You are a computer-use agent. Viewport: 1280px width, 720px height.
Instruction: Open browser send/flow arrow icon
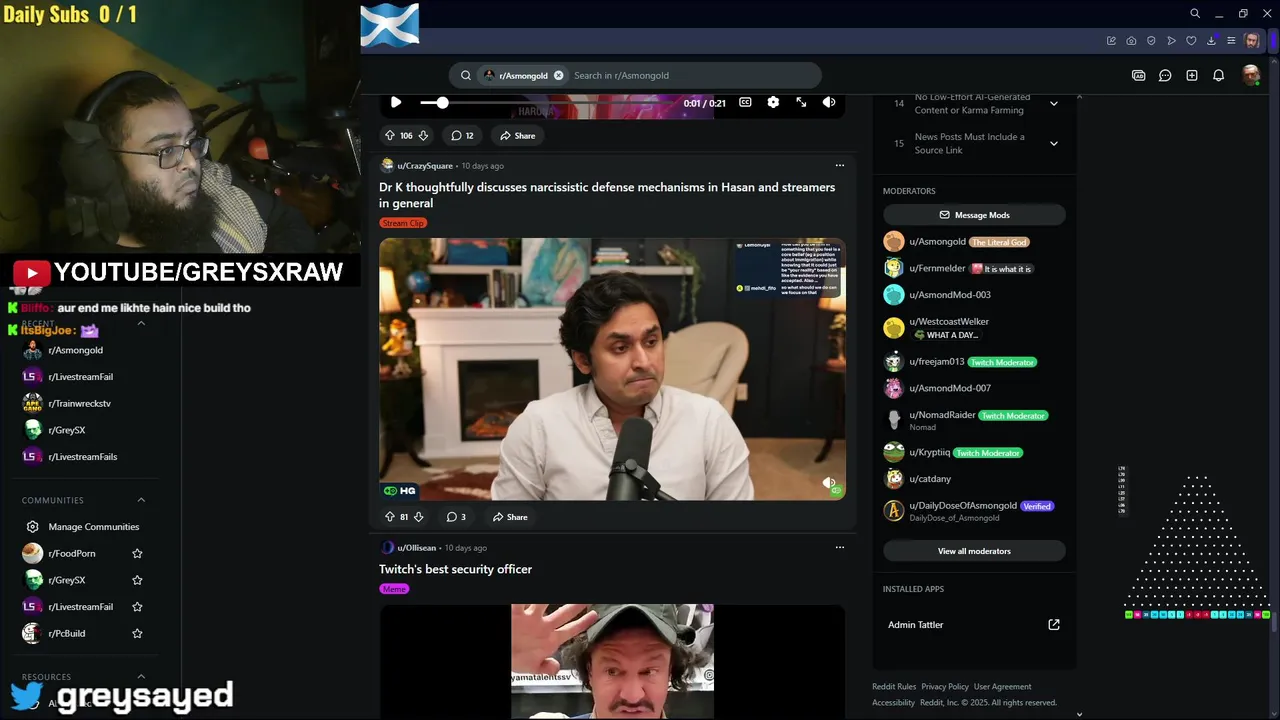[1171, 41]
